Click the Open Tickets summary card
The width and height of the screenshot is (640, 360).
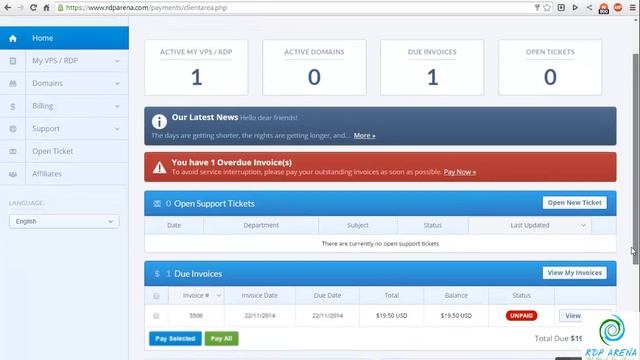[x=550, y=67]
